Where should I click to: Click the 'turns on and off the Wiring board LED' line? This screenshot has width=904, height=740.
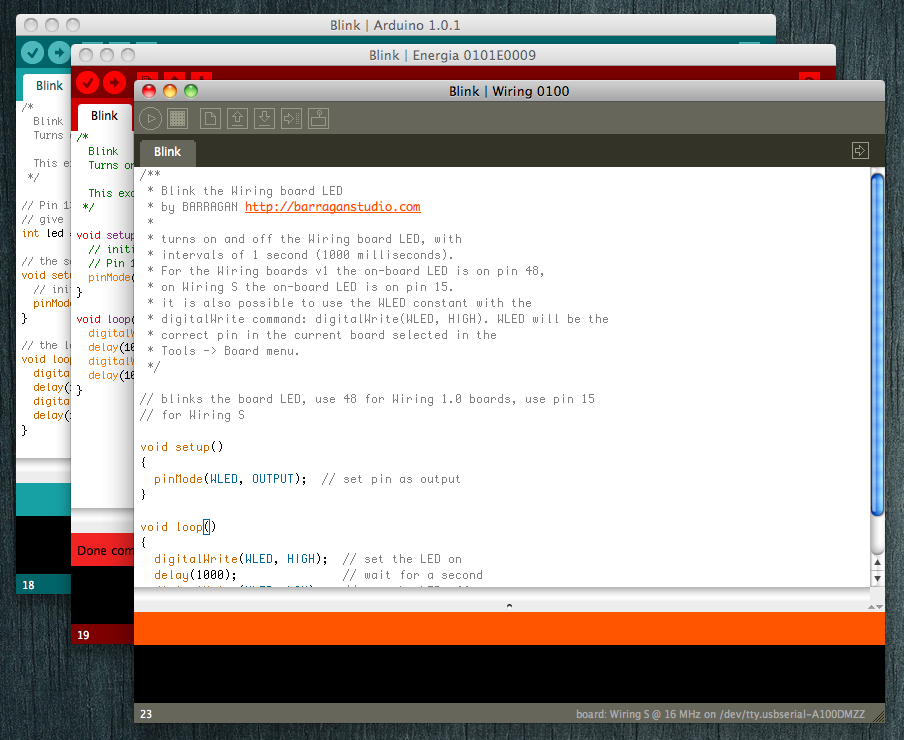tap(304, 239)
